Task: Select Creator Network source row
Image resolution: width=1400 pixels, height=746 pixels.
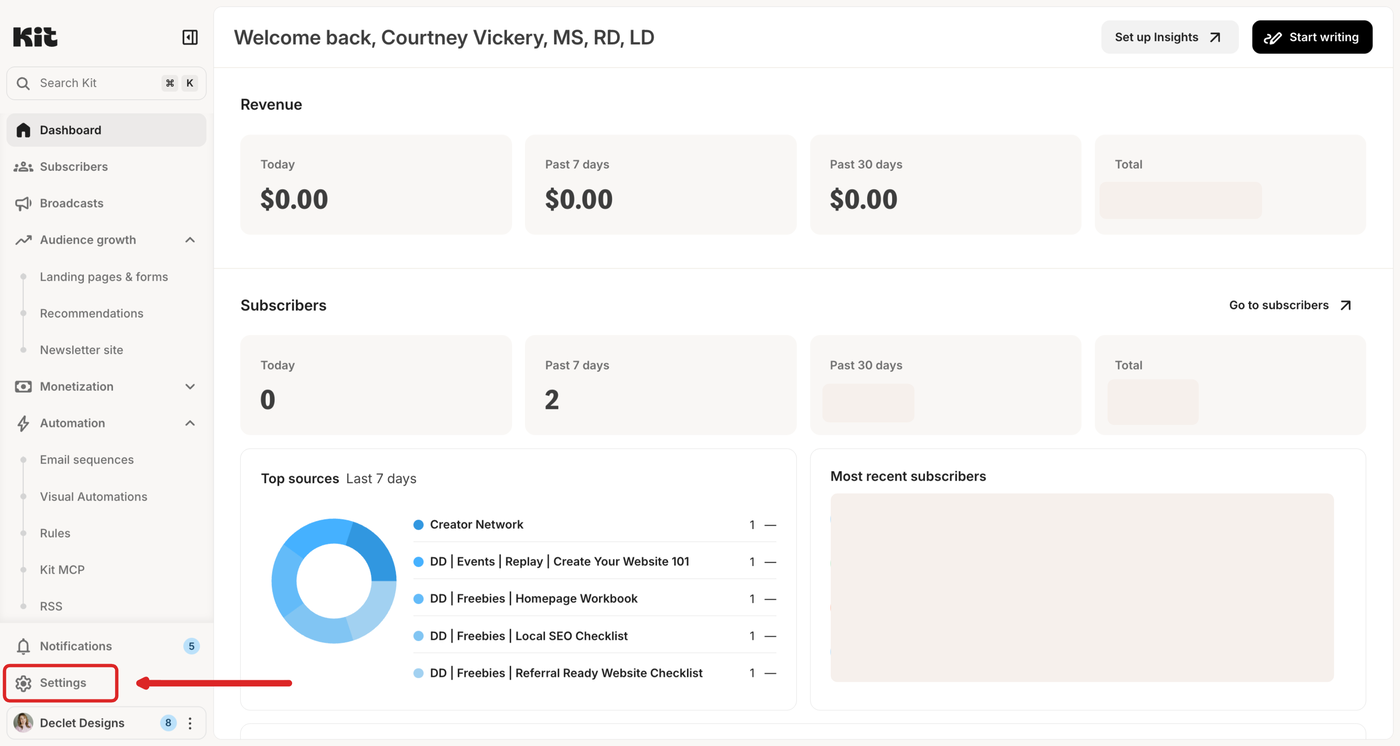Action: coord(595,525)
